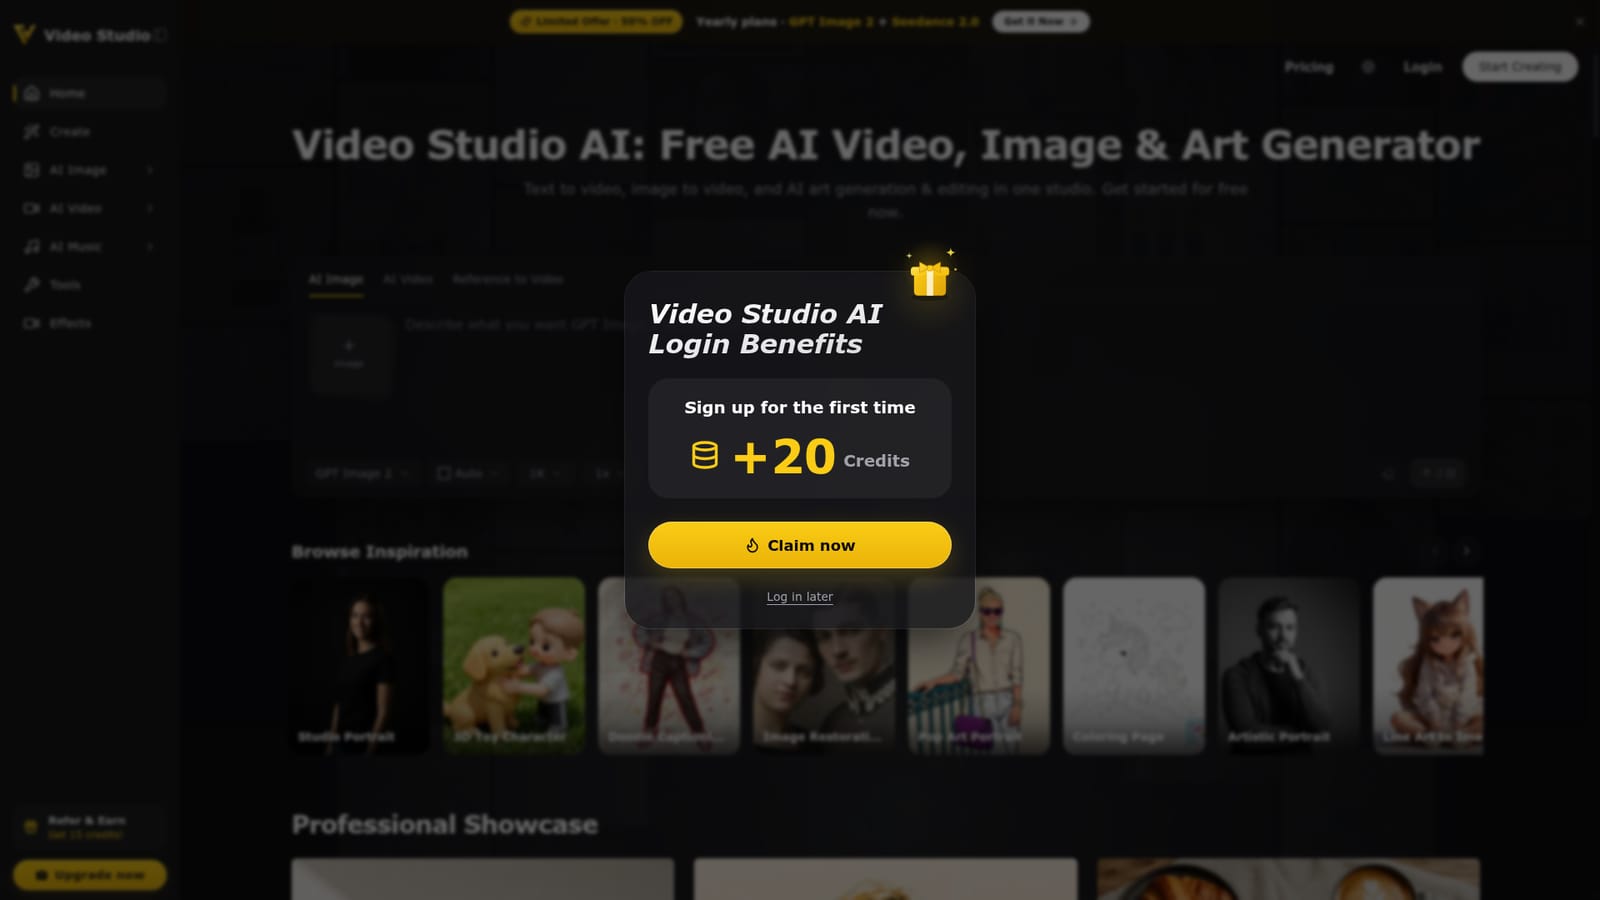
Task: Open Tools from the sidebar
Action: tap(89, 285)
